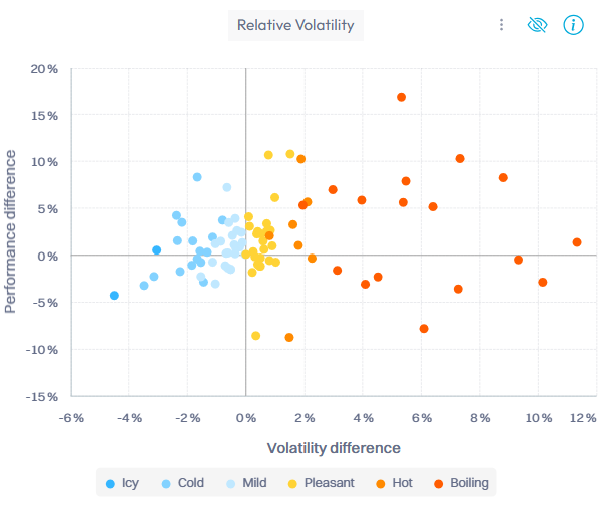Click the Volatility difference axis title
This screenshot has width=606, height=506.
[x=333, y=448]
